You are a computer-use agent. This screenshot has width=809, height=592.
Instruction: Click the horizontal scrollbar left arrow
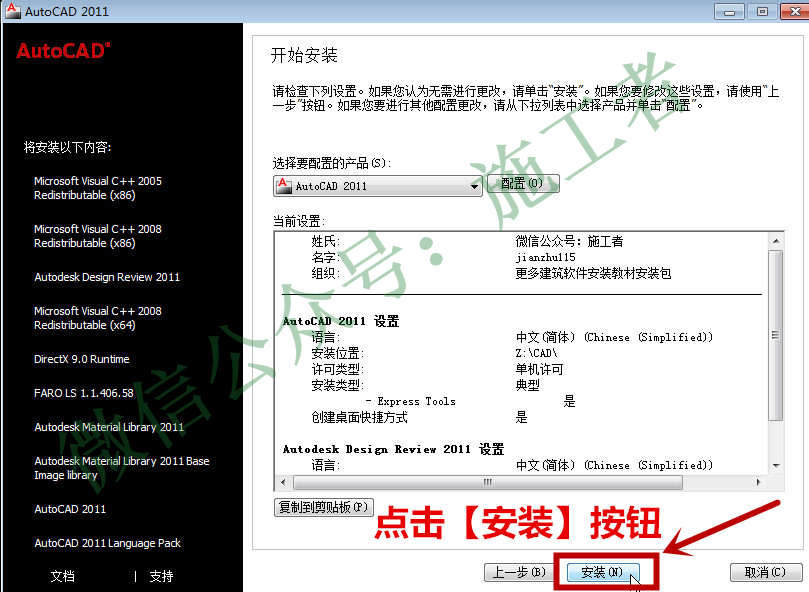[x=283, y=482]
